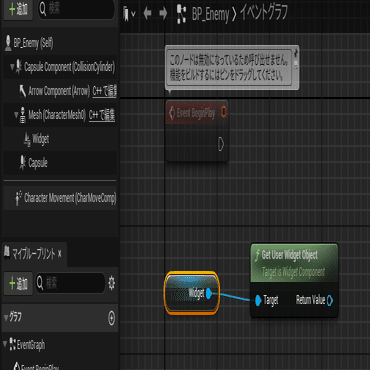Image resolution: width=370 pixels, height=370 pixels.
Task: Click the BP_Enemy breadcrumb
Action: point(210,15)
